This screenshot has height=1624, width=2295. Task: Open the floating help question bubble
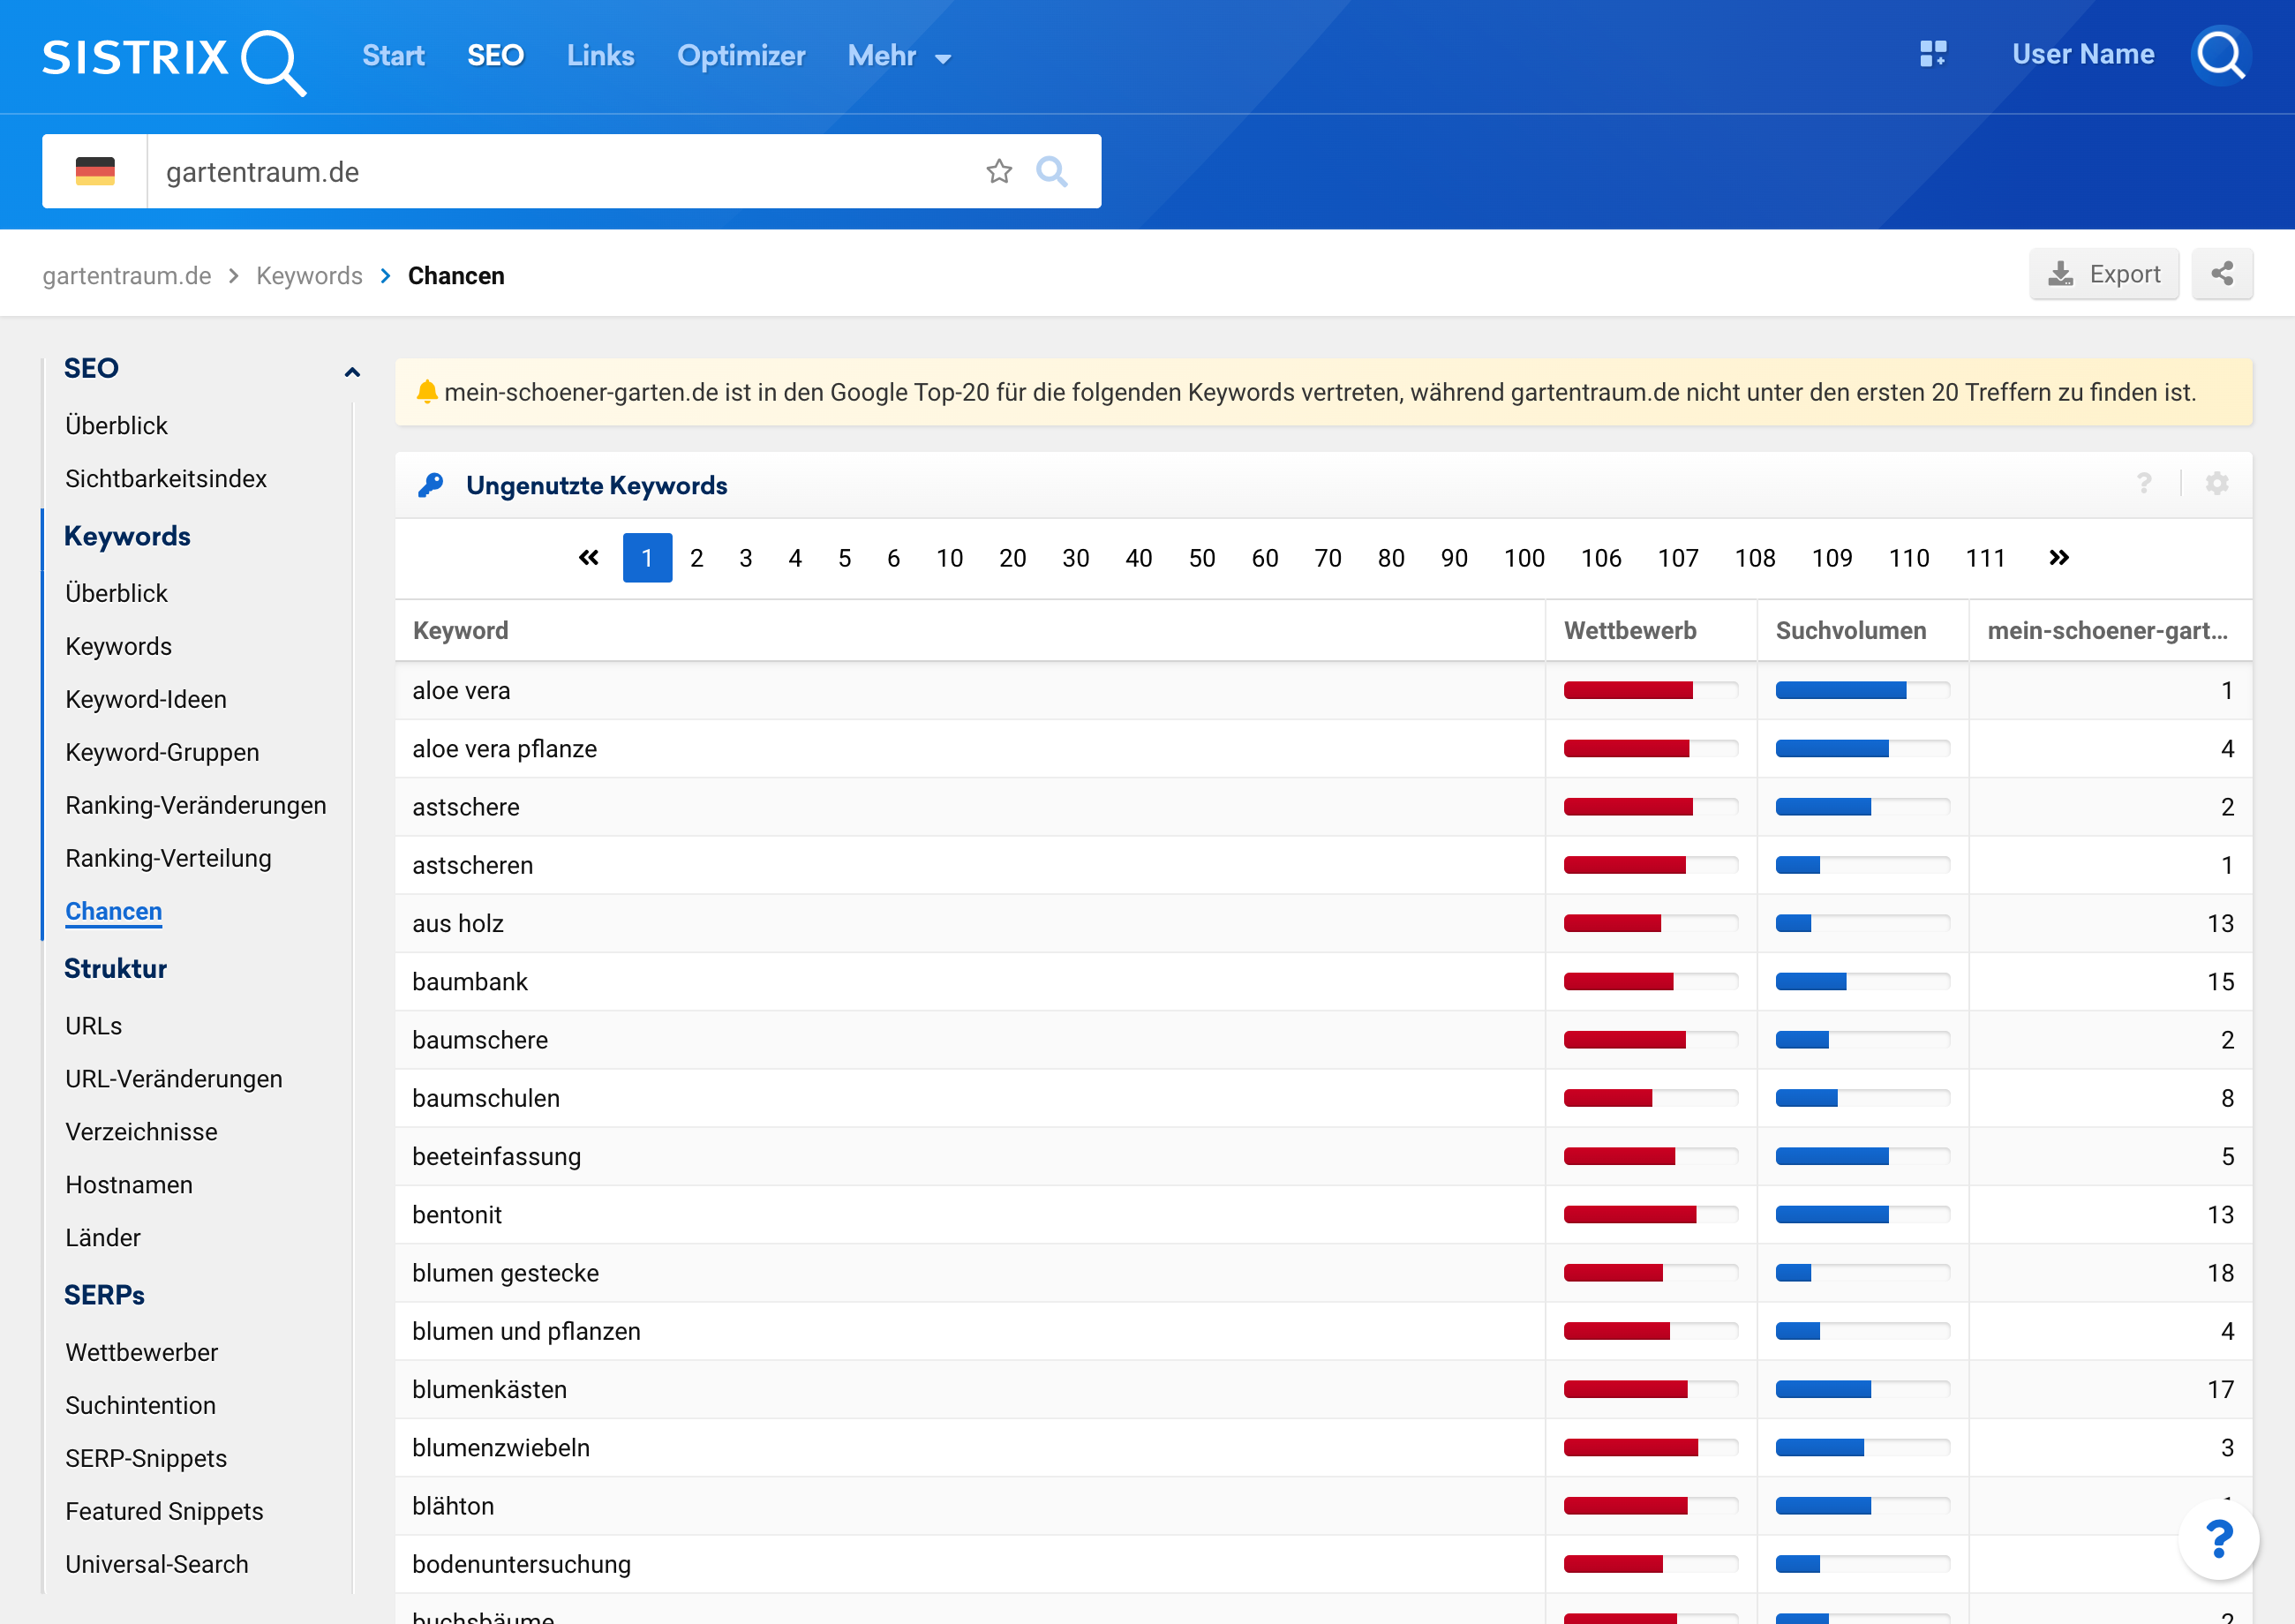[2218, 1538]
